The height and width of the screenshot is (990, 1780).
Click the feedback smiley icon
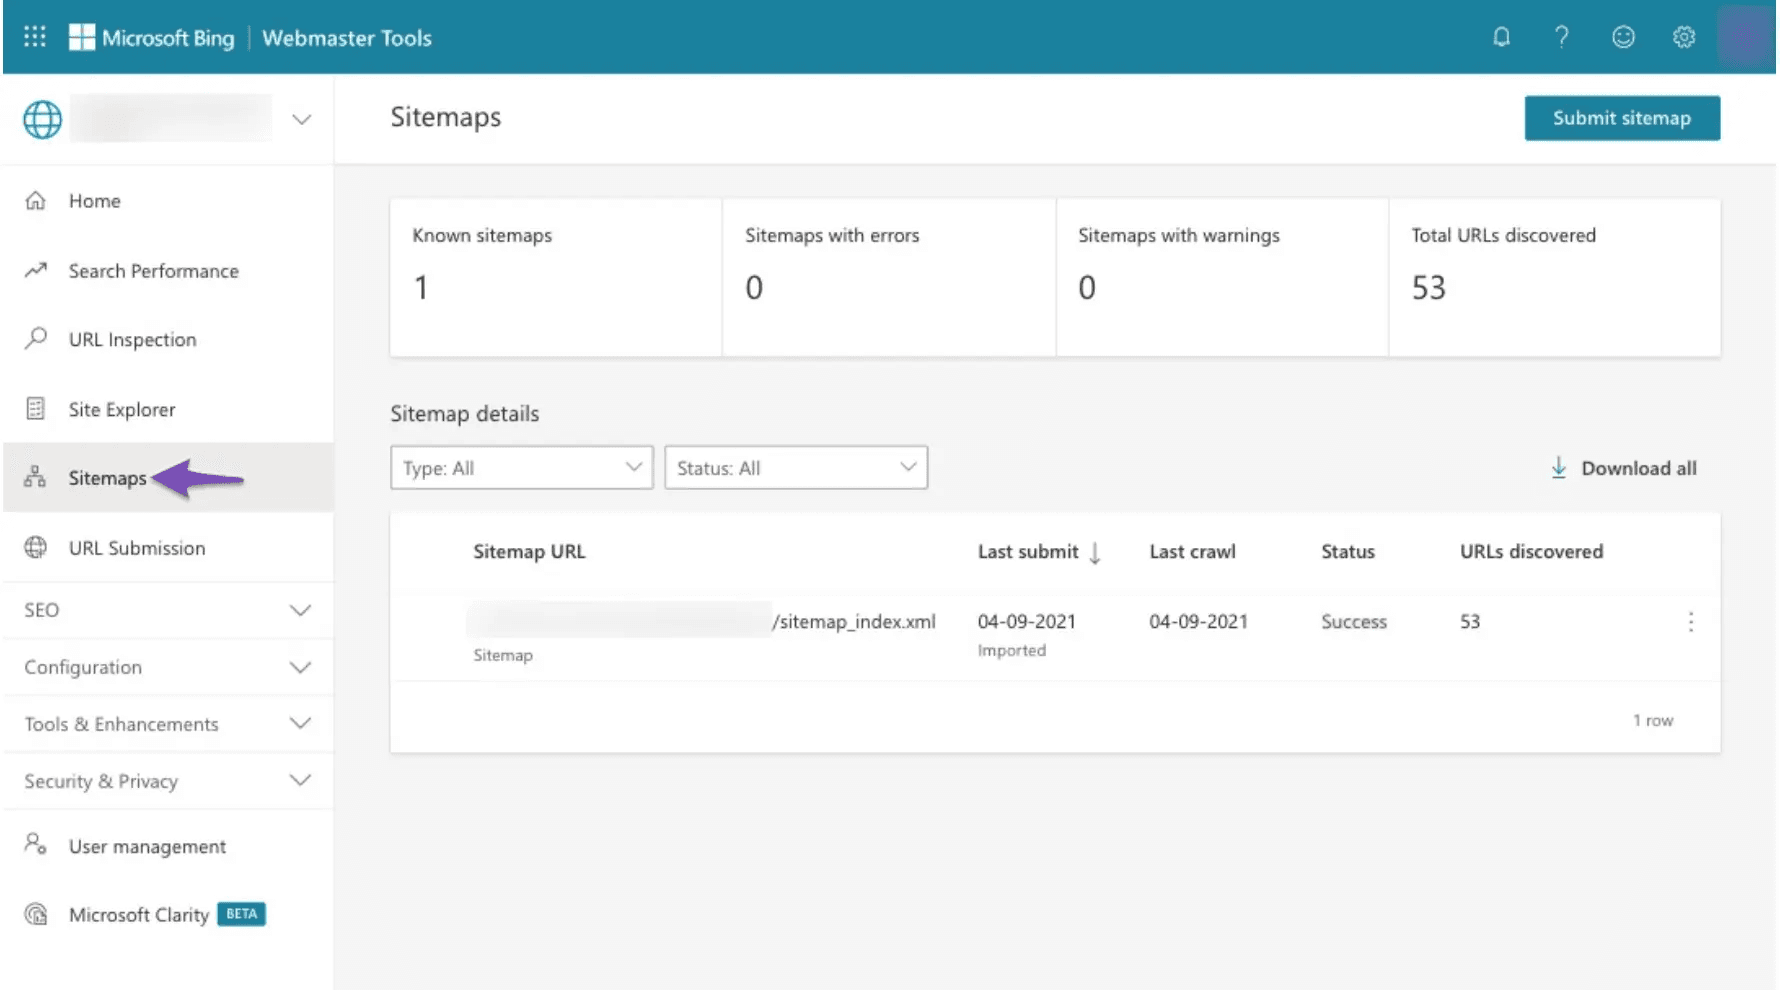point(1623,37)
